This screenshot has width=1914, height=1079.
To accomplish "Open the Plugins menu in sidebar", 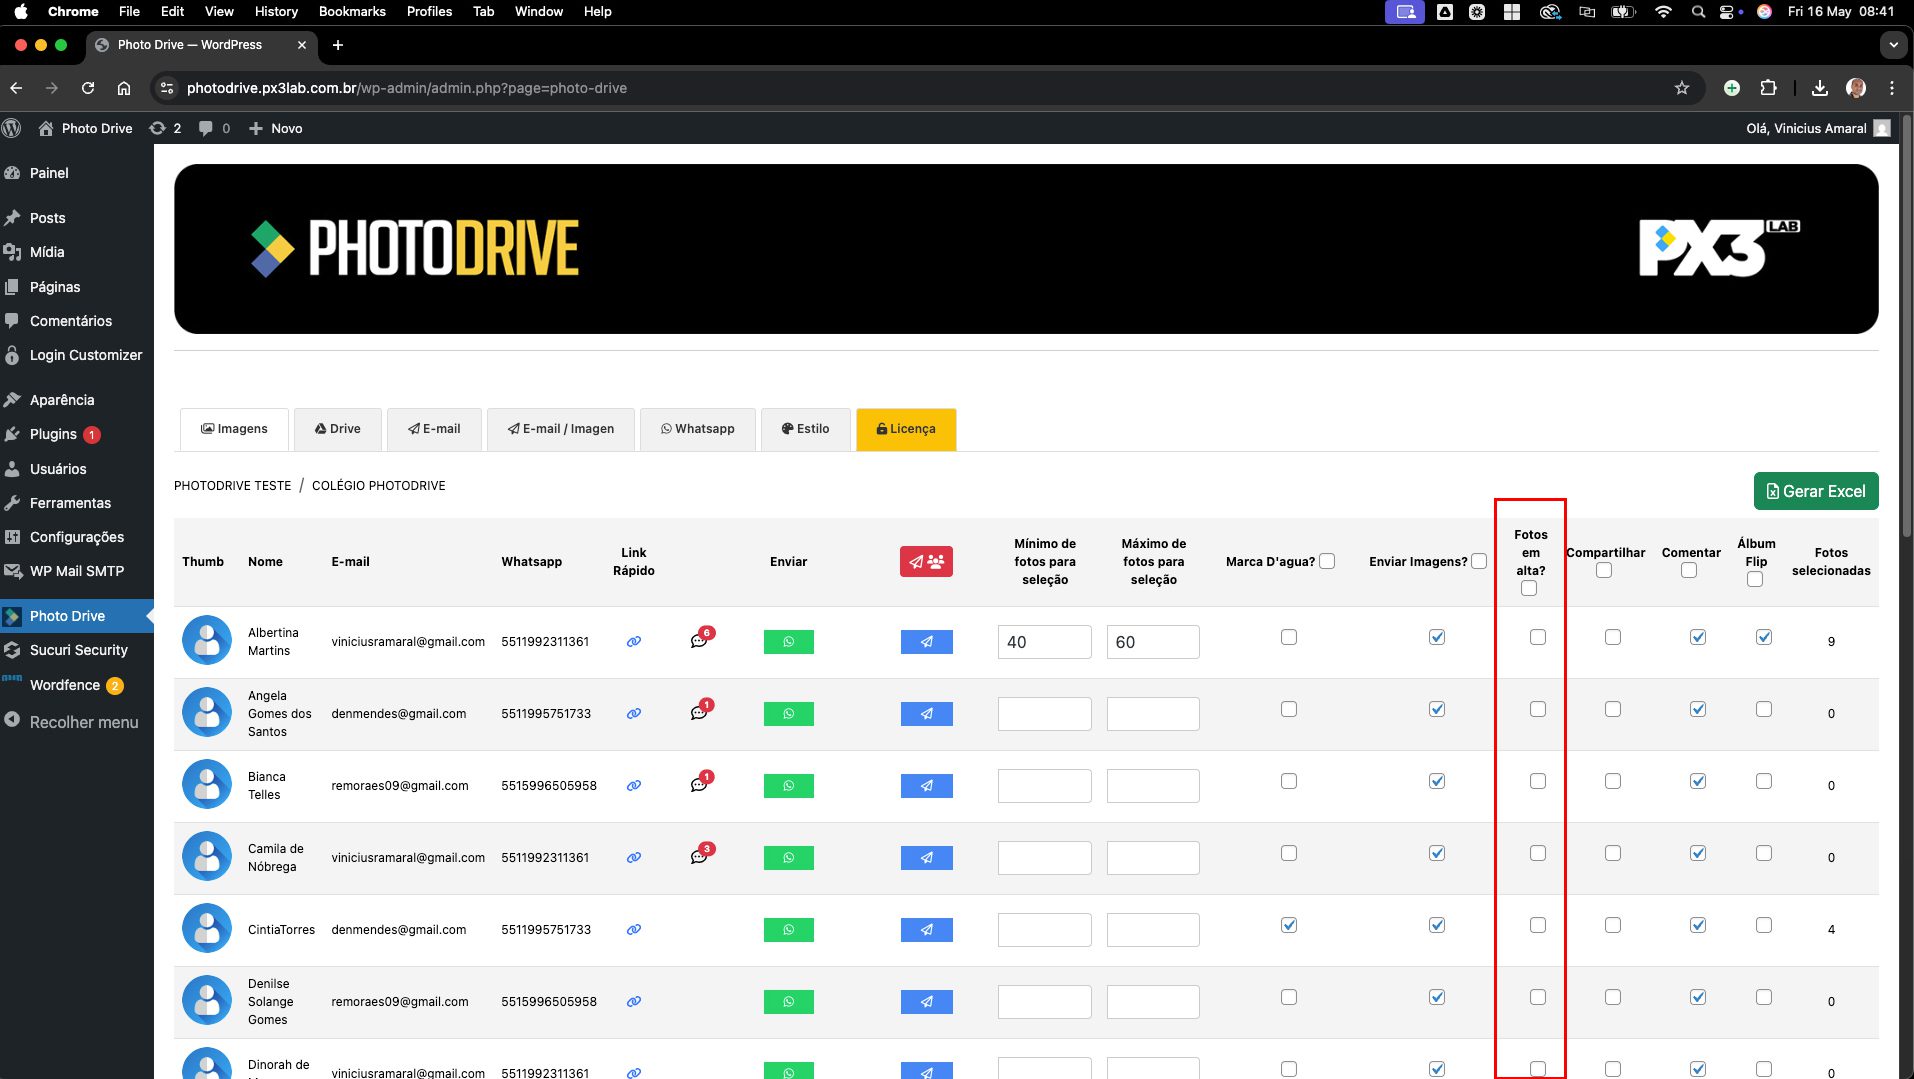I will coord(53,434).
